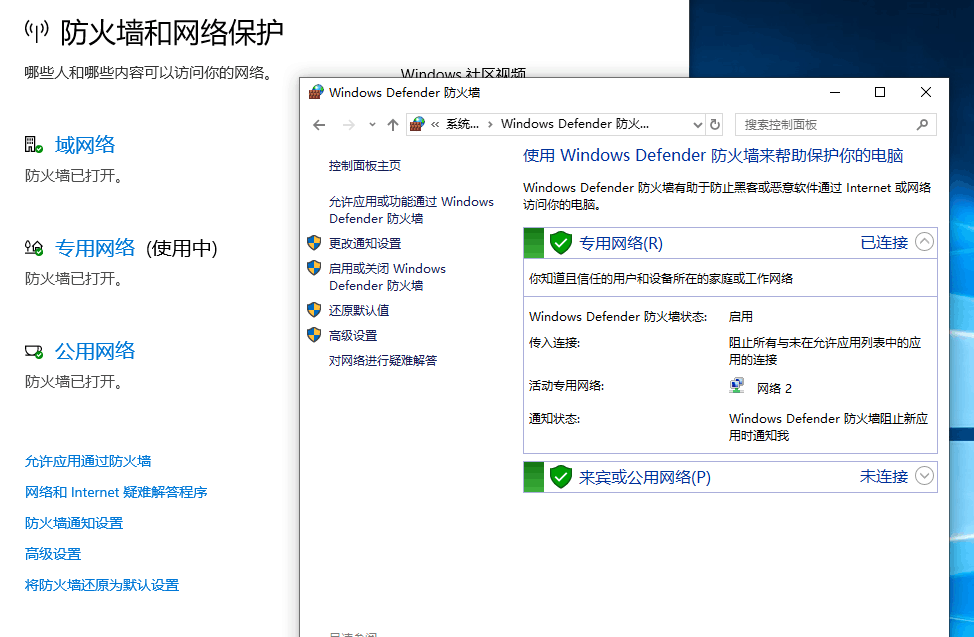The image size is (974, 637).
Task: Minimize the Windows Defender 防火墙 window
Action: (x=835, y=93)
